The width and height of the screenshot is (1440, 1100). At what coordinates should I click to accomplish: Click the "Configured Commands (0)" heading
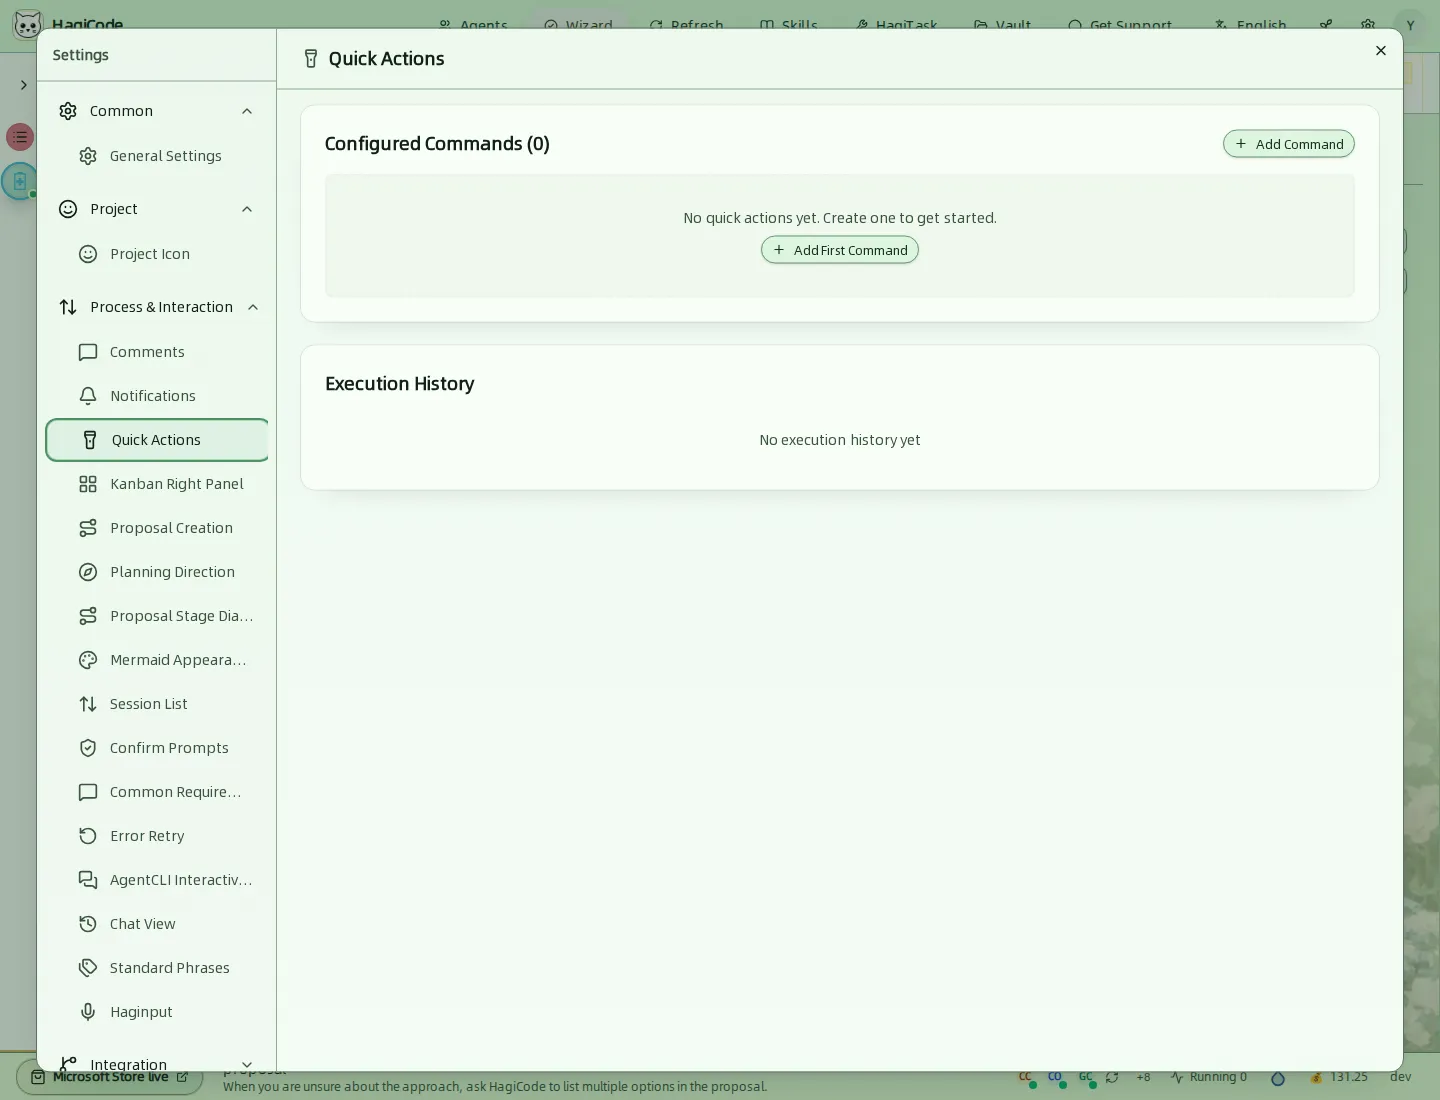coord(437,144)
